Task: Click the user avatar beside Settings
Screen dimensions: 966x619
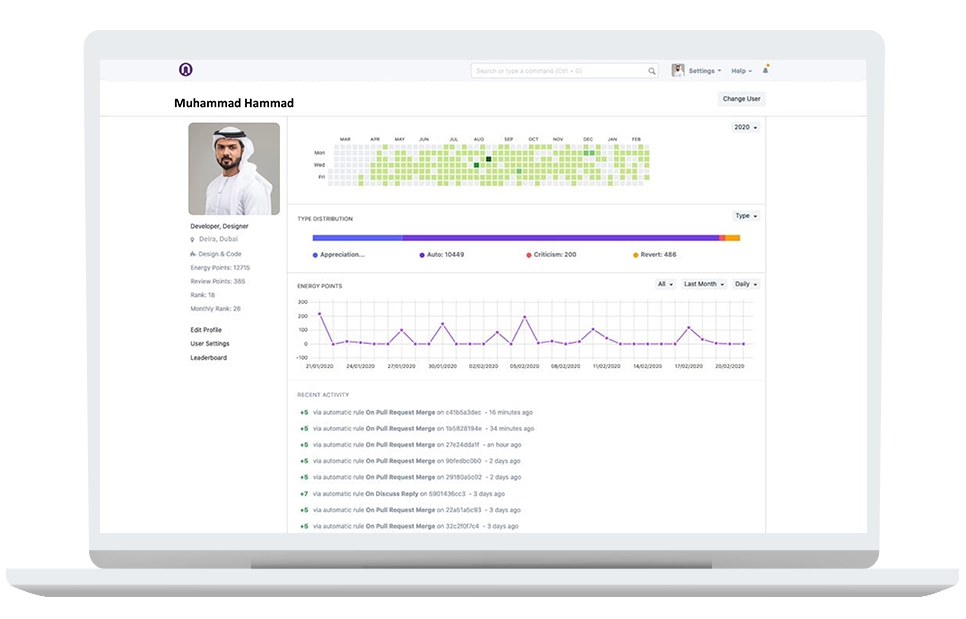Action: [678, 70]
